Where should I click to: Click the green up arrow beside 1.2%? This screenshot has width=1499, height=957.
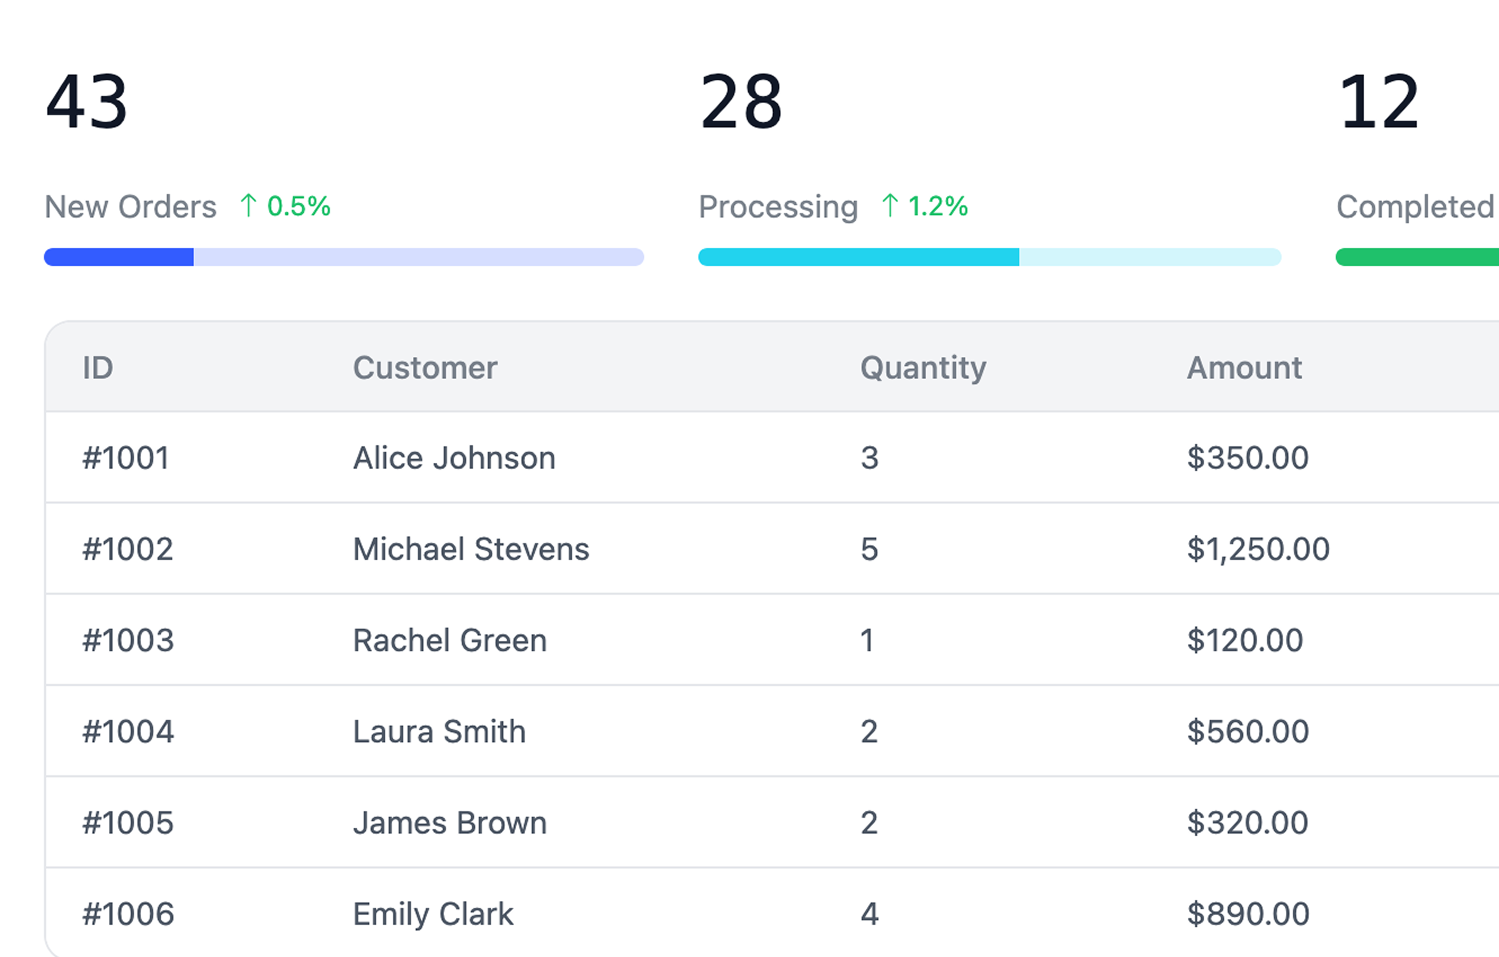889,206
